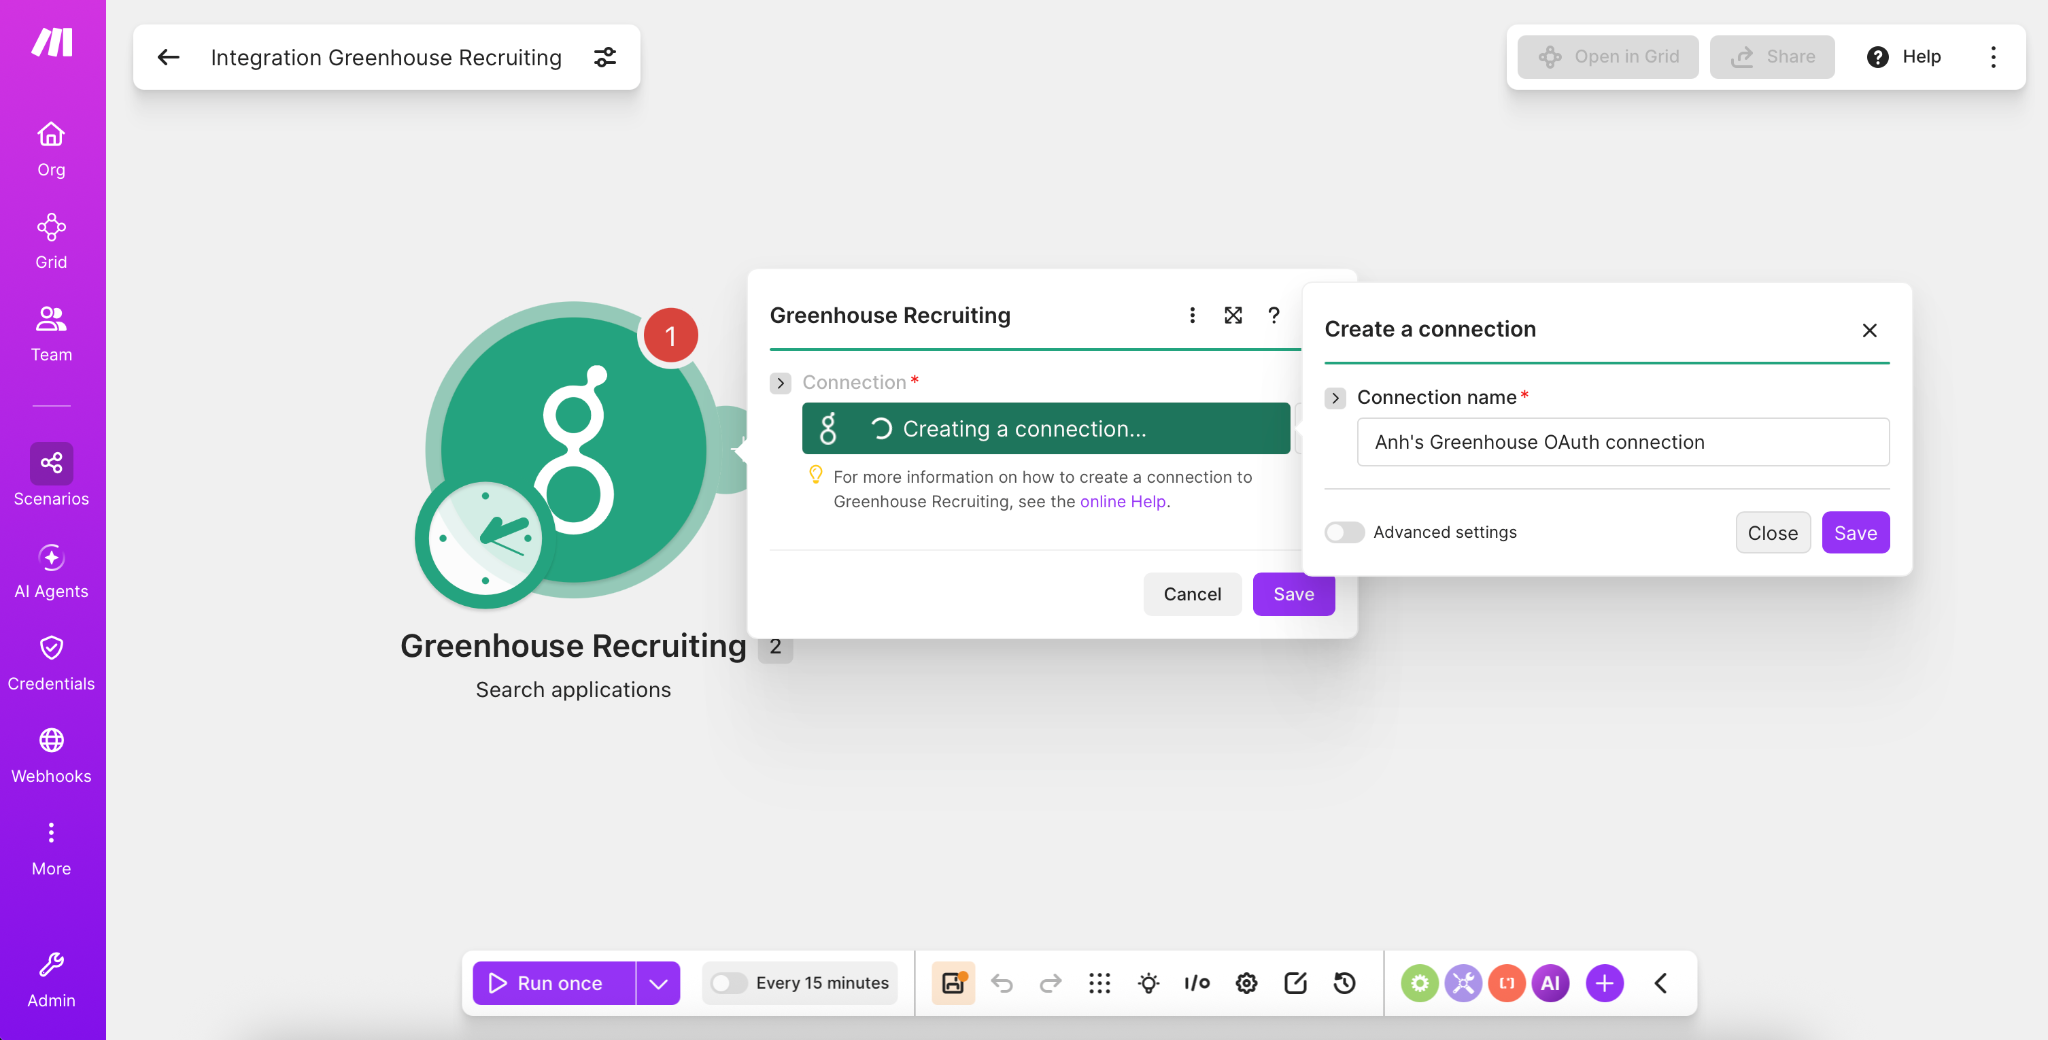Save the Greenhouse Recruiting module settings
Image resolution: width=2048 pixels, height=1040 pixels.
pos(1293,594)
